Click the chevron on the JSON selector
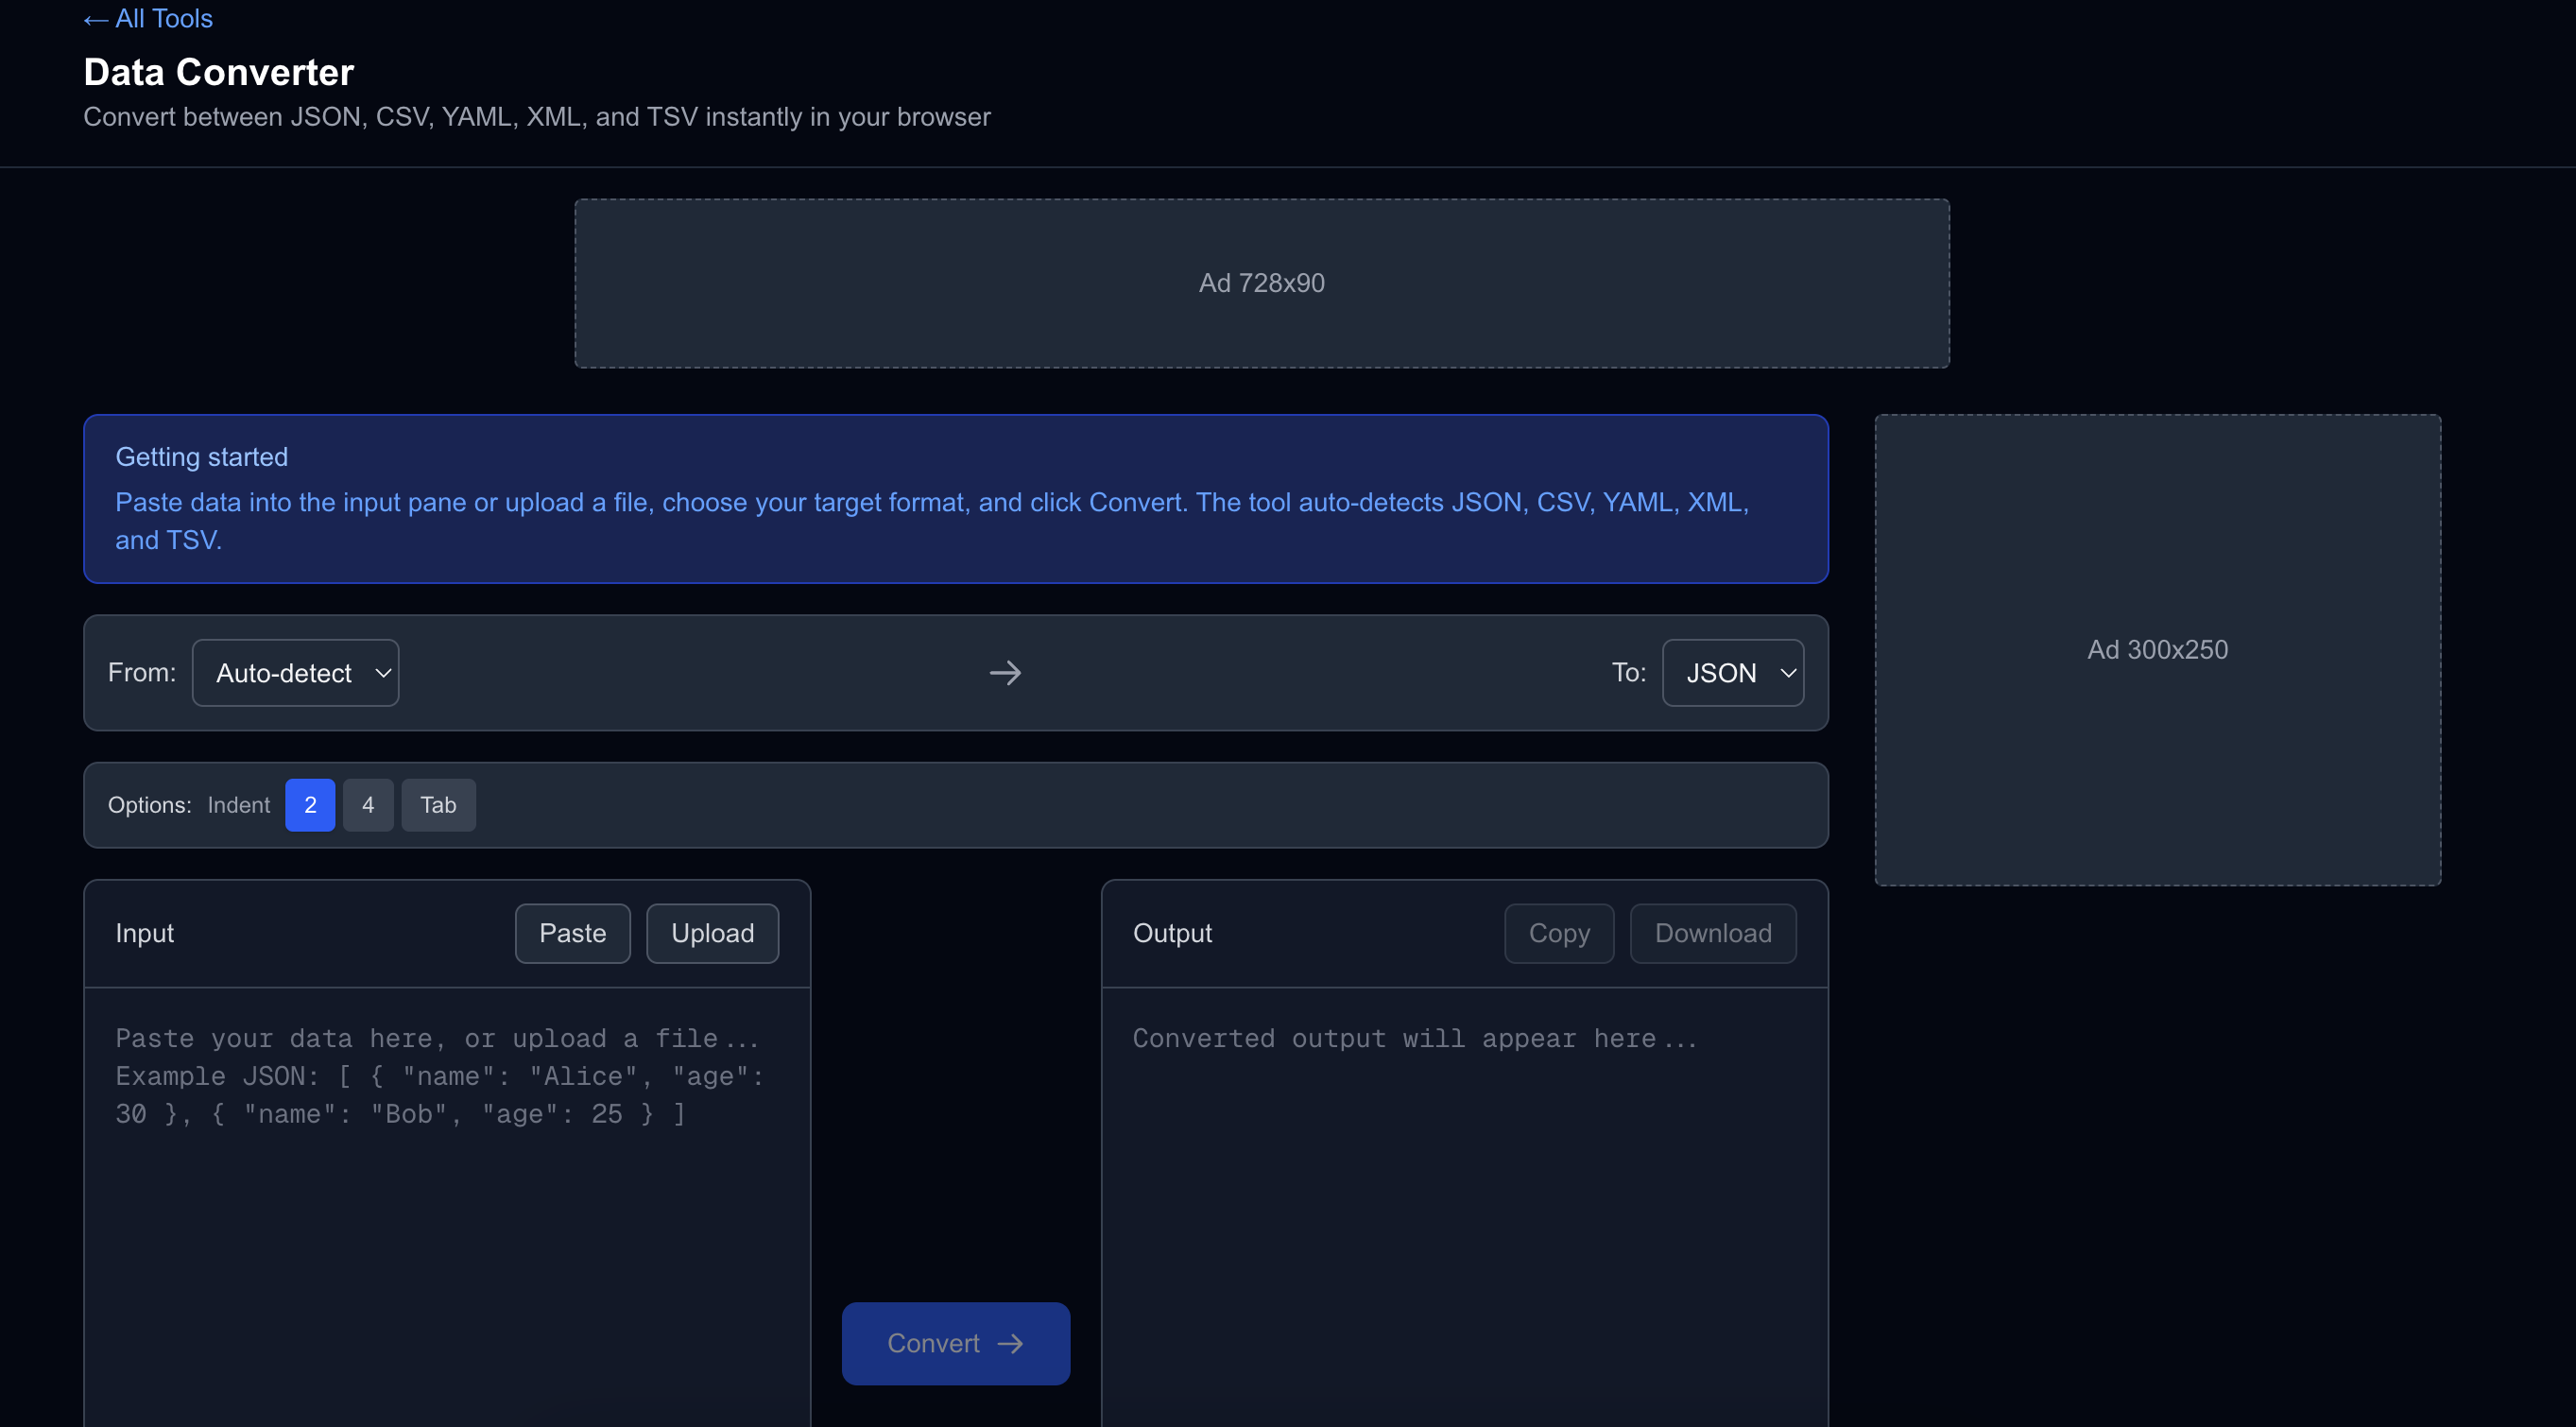Image resolution: width=2576 pixels, height=1427 pixels. (x=1788, y=672)
